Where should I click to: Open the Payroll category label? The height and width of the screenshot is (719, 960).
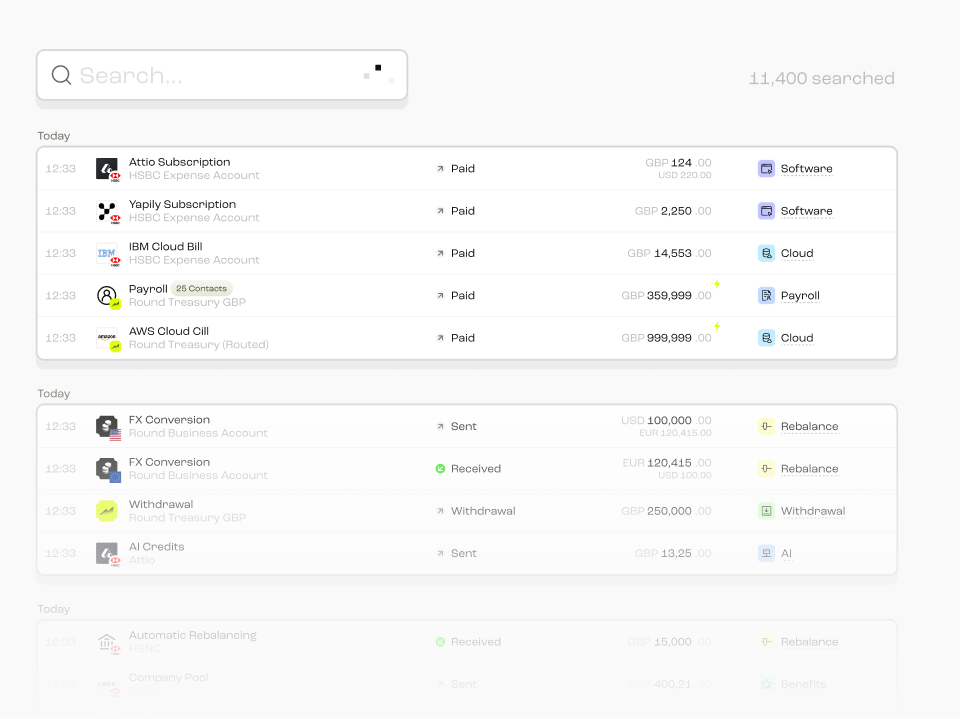[x=800, y=295]
